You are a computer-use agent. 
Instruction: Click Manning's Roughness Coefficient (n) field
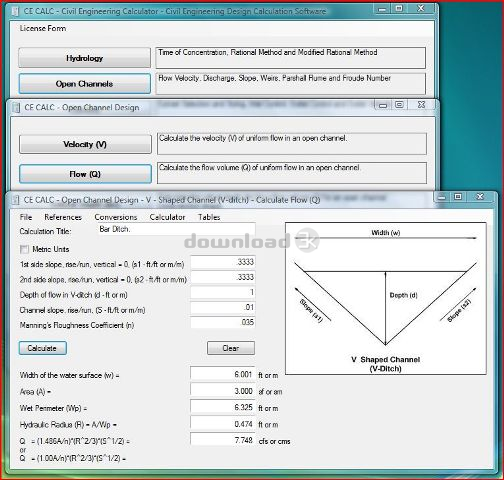pos(222,322)
